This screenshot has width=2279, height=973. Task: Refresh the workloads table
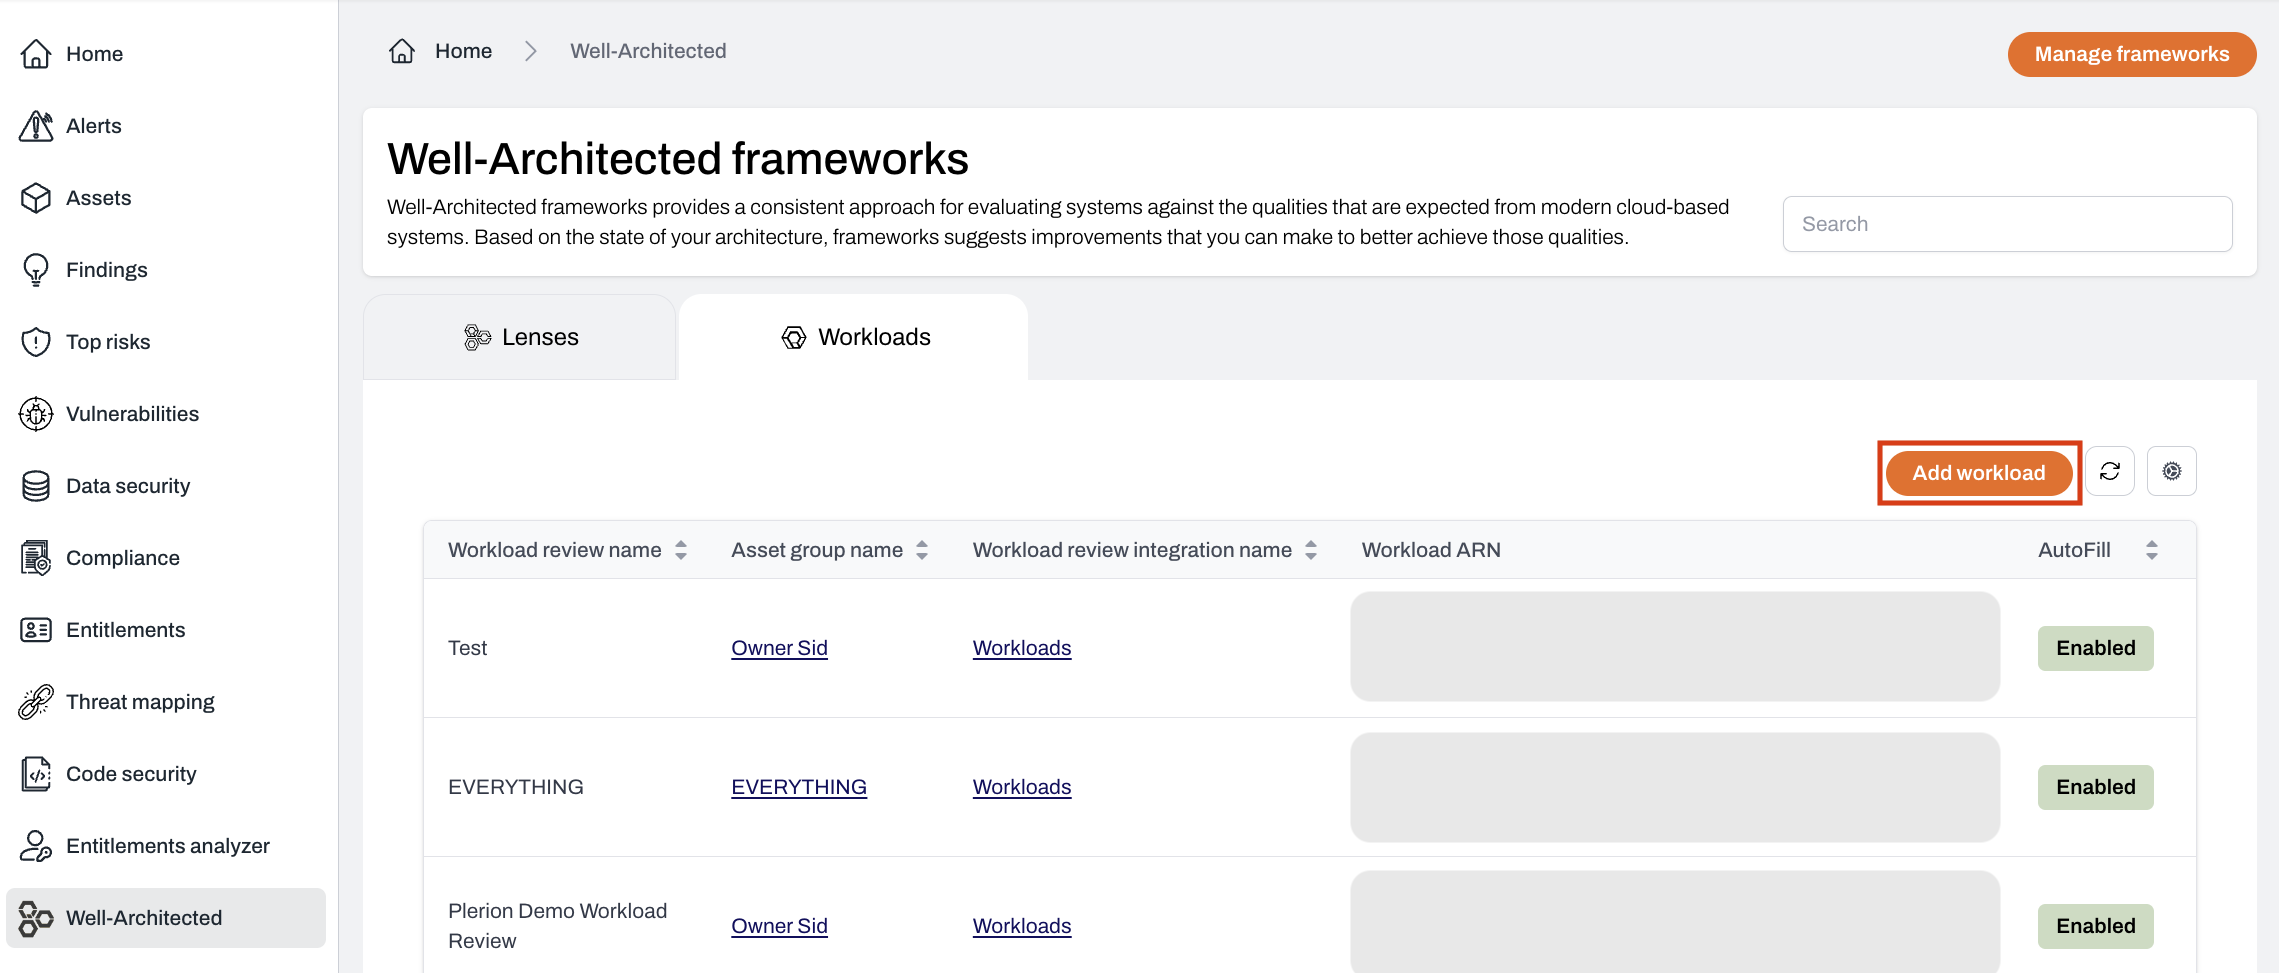(x=2110, y=471)
